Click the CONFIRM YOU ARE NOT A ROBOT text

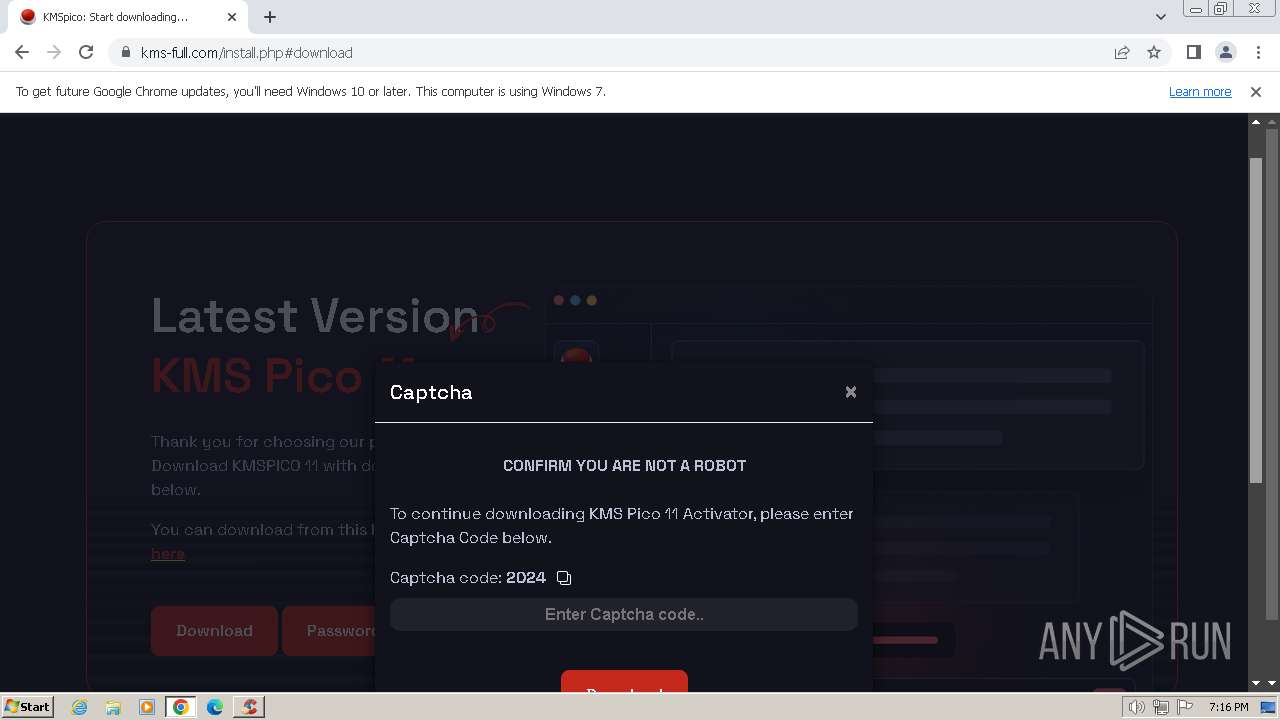pyautogui.click(x=624, y=465)
